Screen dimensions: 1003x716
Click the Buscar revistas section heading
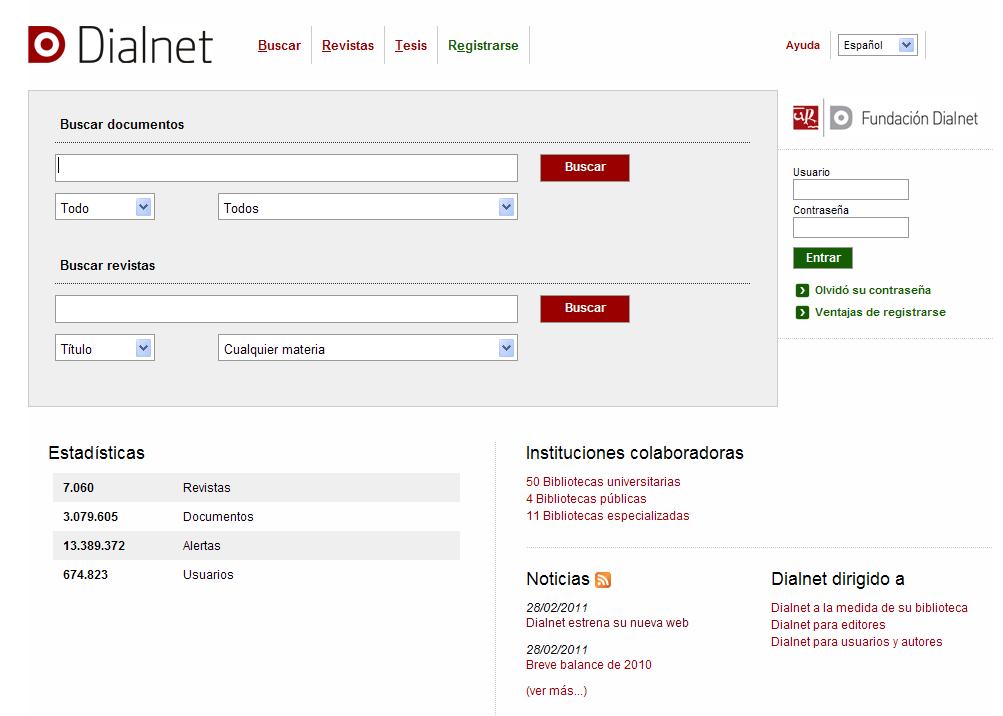[107, 266]
